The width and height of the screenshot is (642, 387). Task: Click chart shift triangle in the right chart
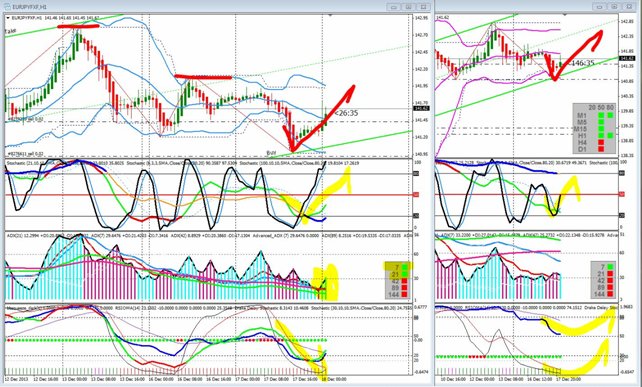pyautogui.click(x=565, y=15)
